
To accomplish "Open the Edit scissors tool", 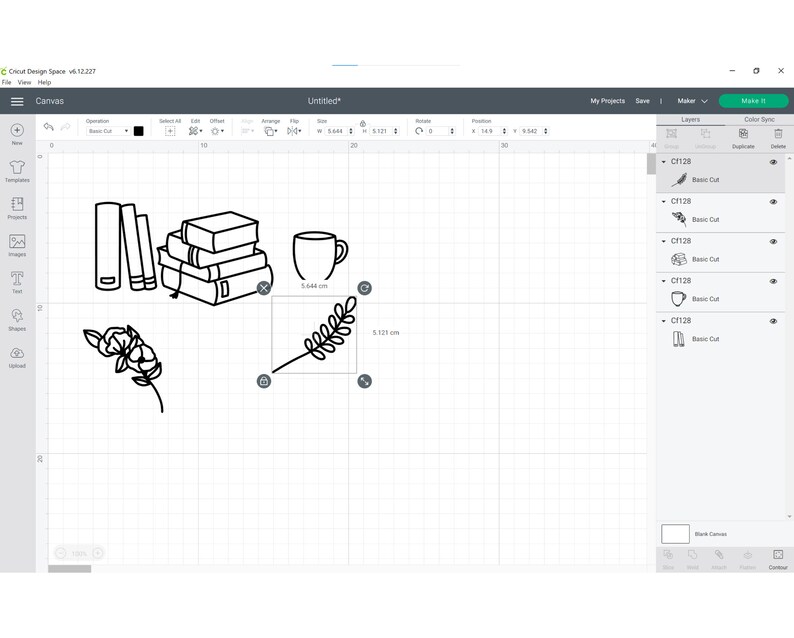I will tap(195, 131).
